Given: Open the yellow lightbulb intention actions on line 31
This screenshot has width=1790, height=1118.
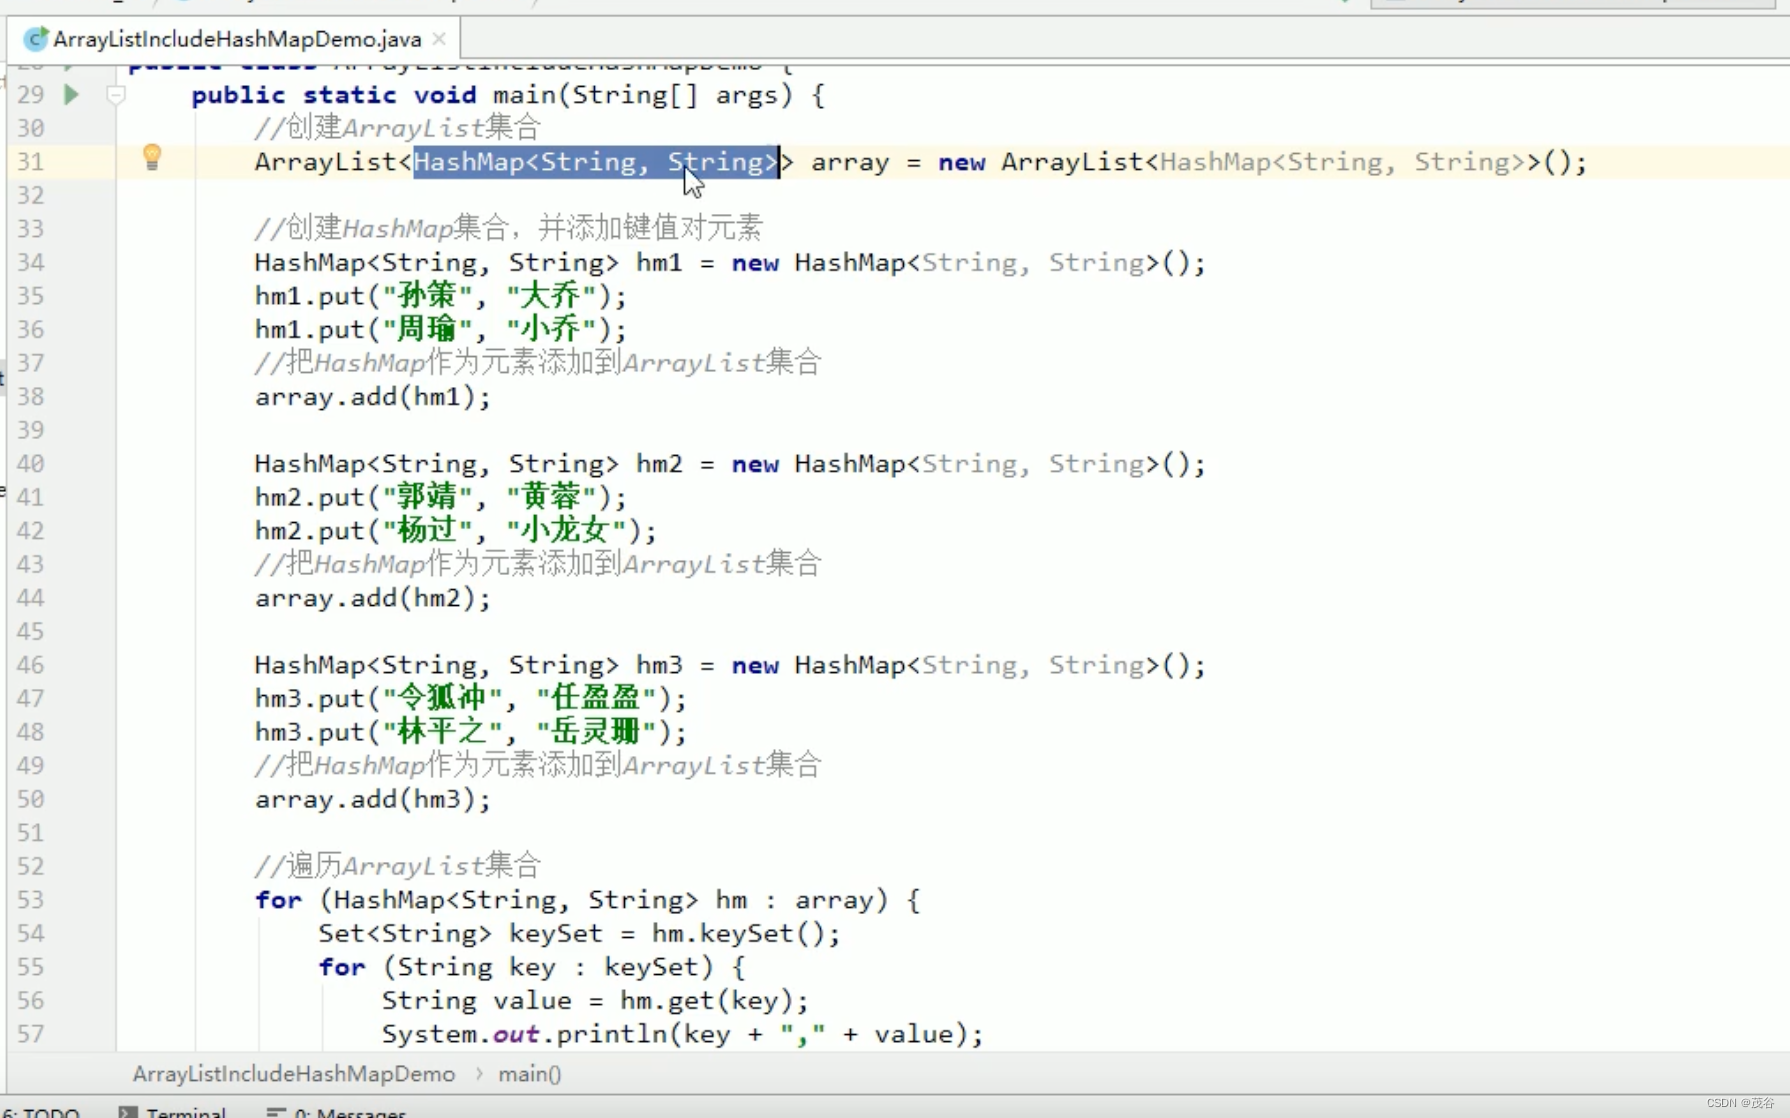Looking at the screenshot, I should [x=152, y=157].
